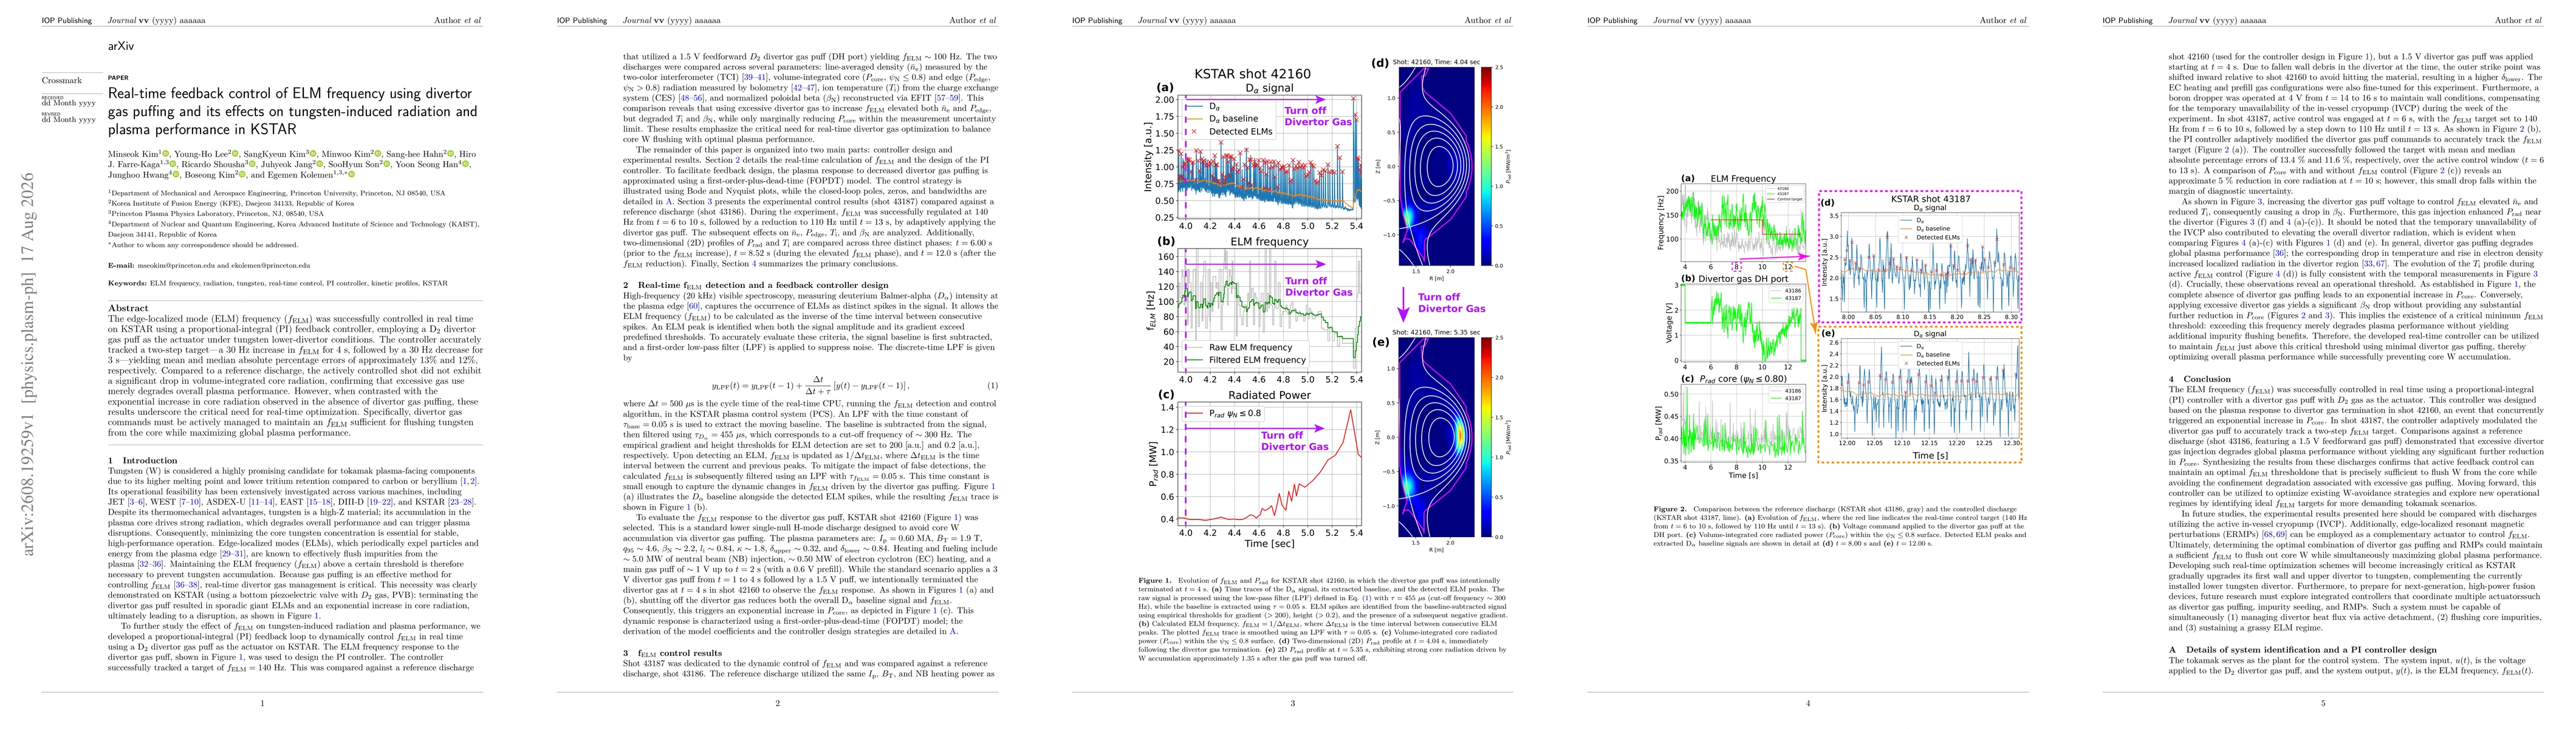Image resolution: width=2576 pixels, height=729 pixels.
Task: Click Figure 1 panel (c) Radiated Power plot
Action: [x=1270, y=463]
